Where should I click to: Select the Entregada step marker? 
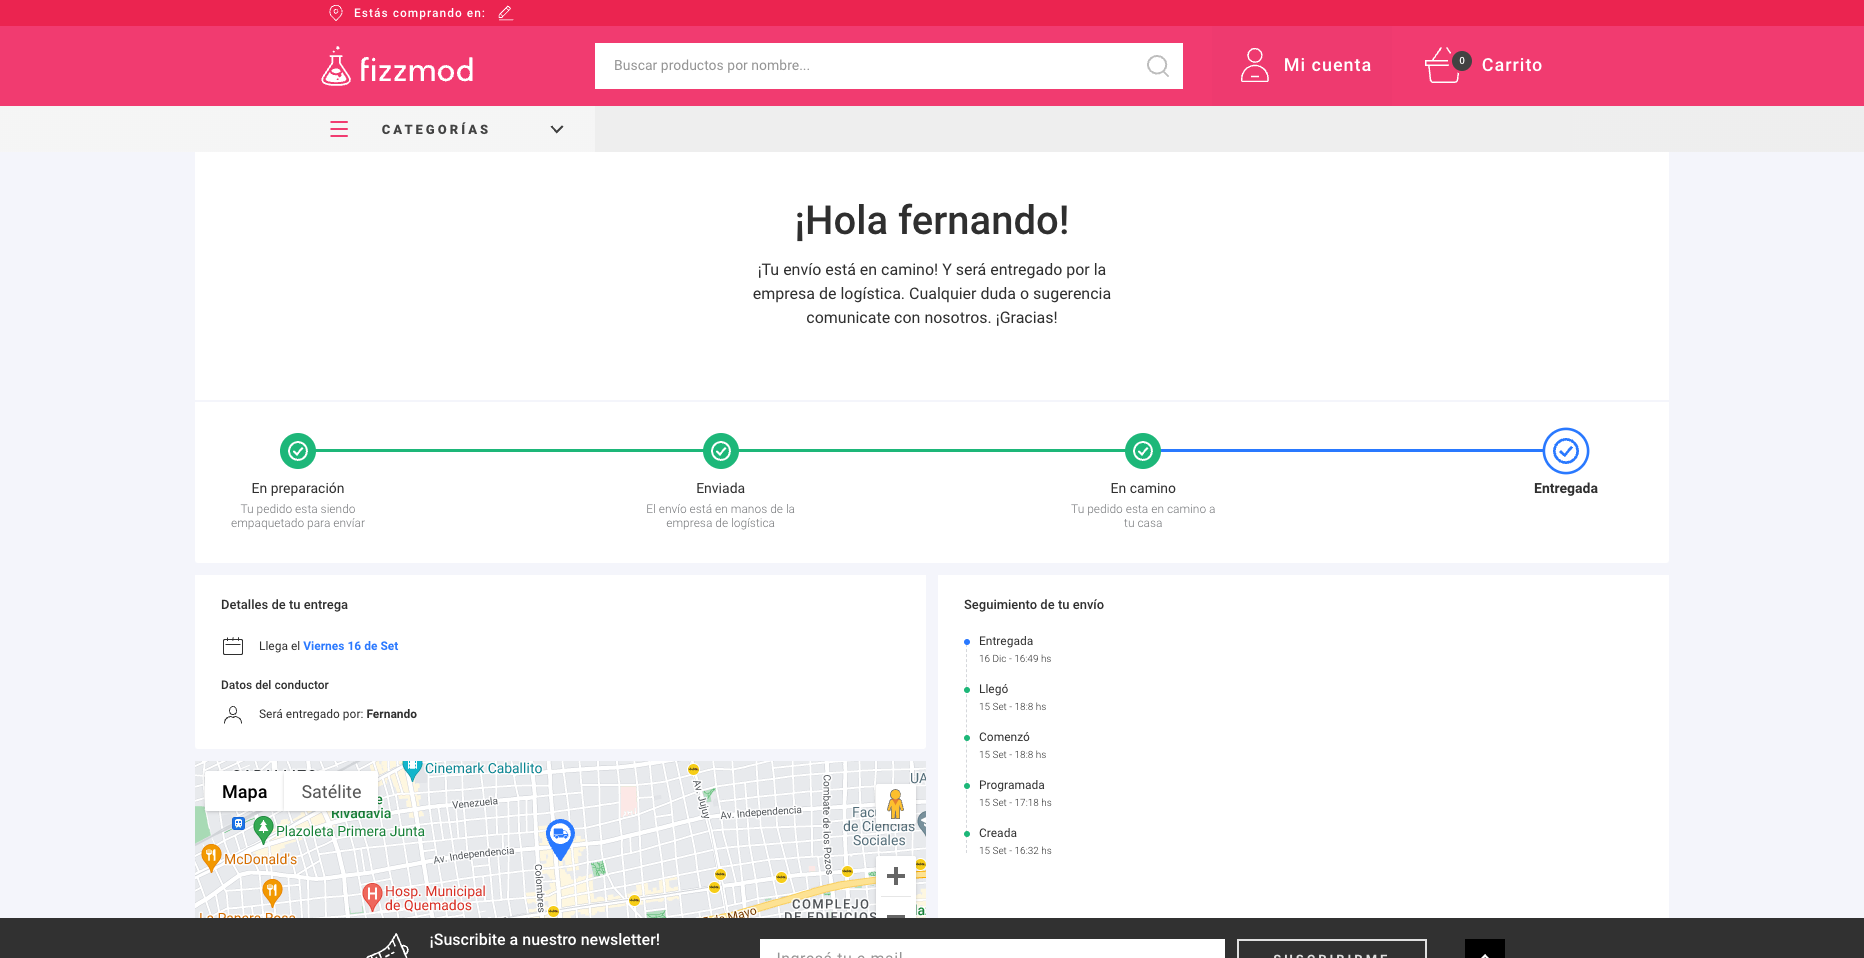[x=1566, y=451]
